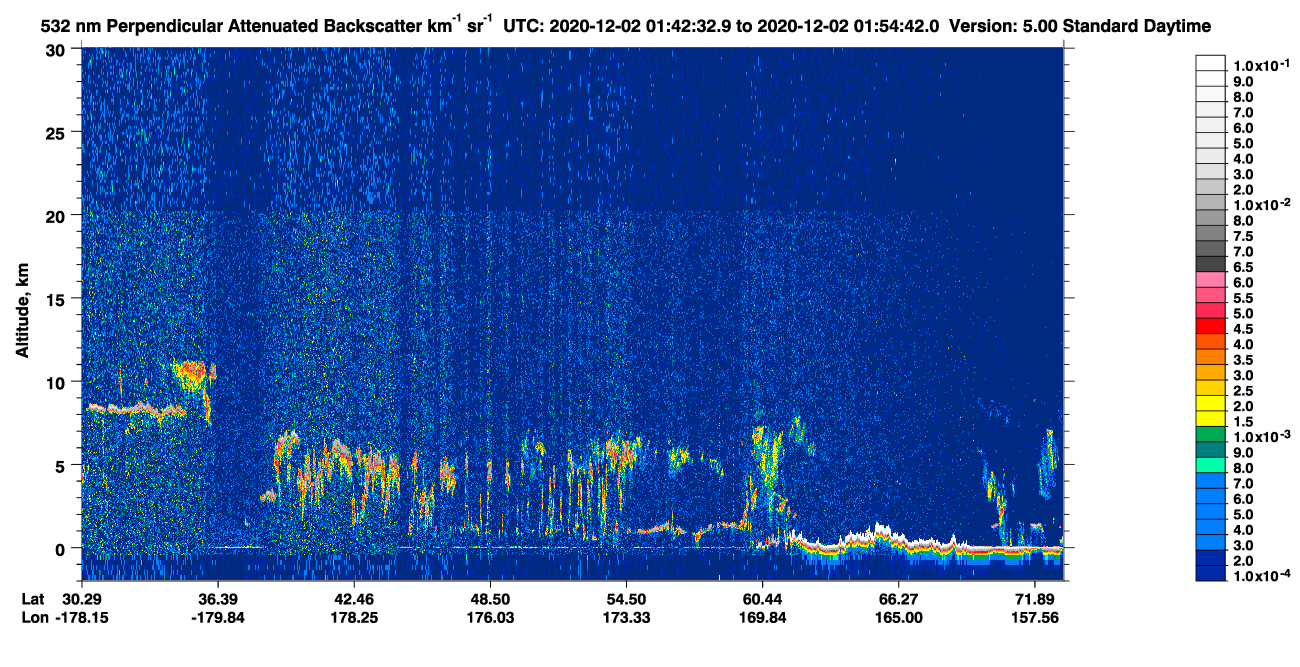1300x667 pixels.
Task: Select latitude value '48.50'
Action: [490, 598]
